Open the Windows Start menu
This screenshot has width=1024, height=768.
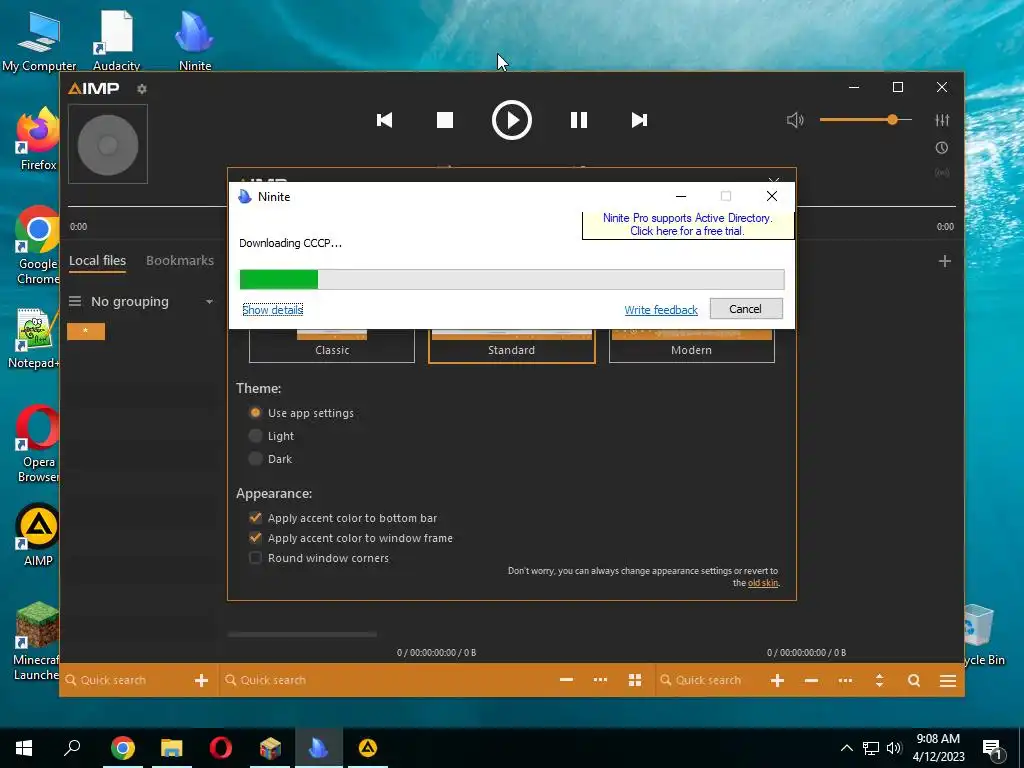click(x=24, y=748)
